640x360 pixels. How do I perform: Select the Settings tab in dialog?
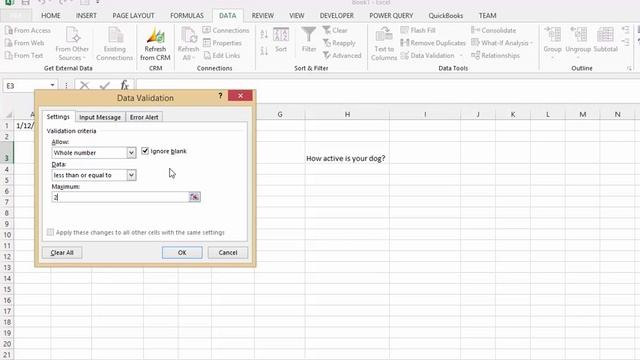tap(58, 117)
